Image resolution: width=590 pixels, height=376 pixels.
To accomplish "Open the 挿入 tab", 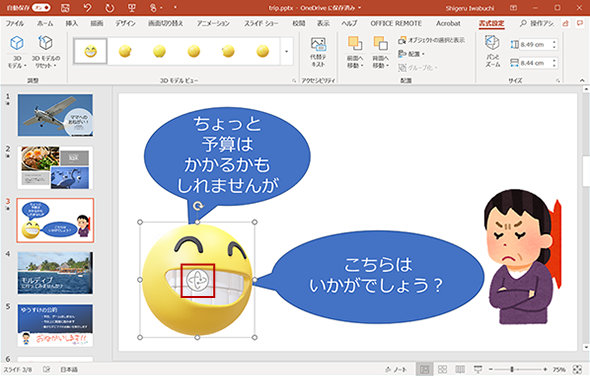I will click(x=72, y=23).
